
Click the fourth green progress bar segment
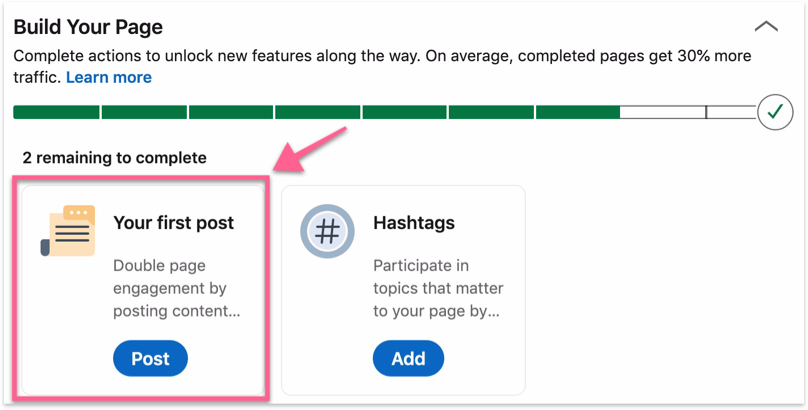point(317,112)
